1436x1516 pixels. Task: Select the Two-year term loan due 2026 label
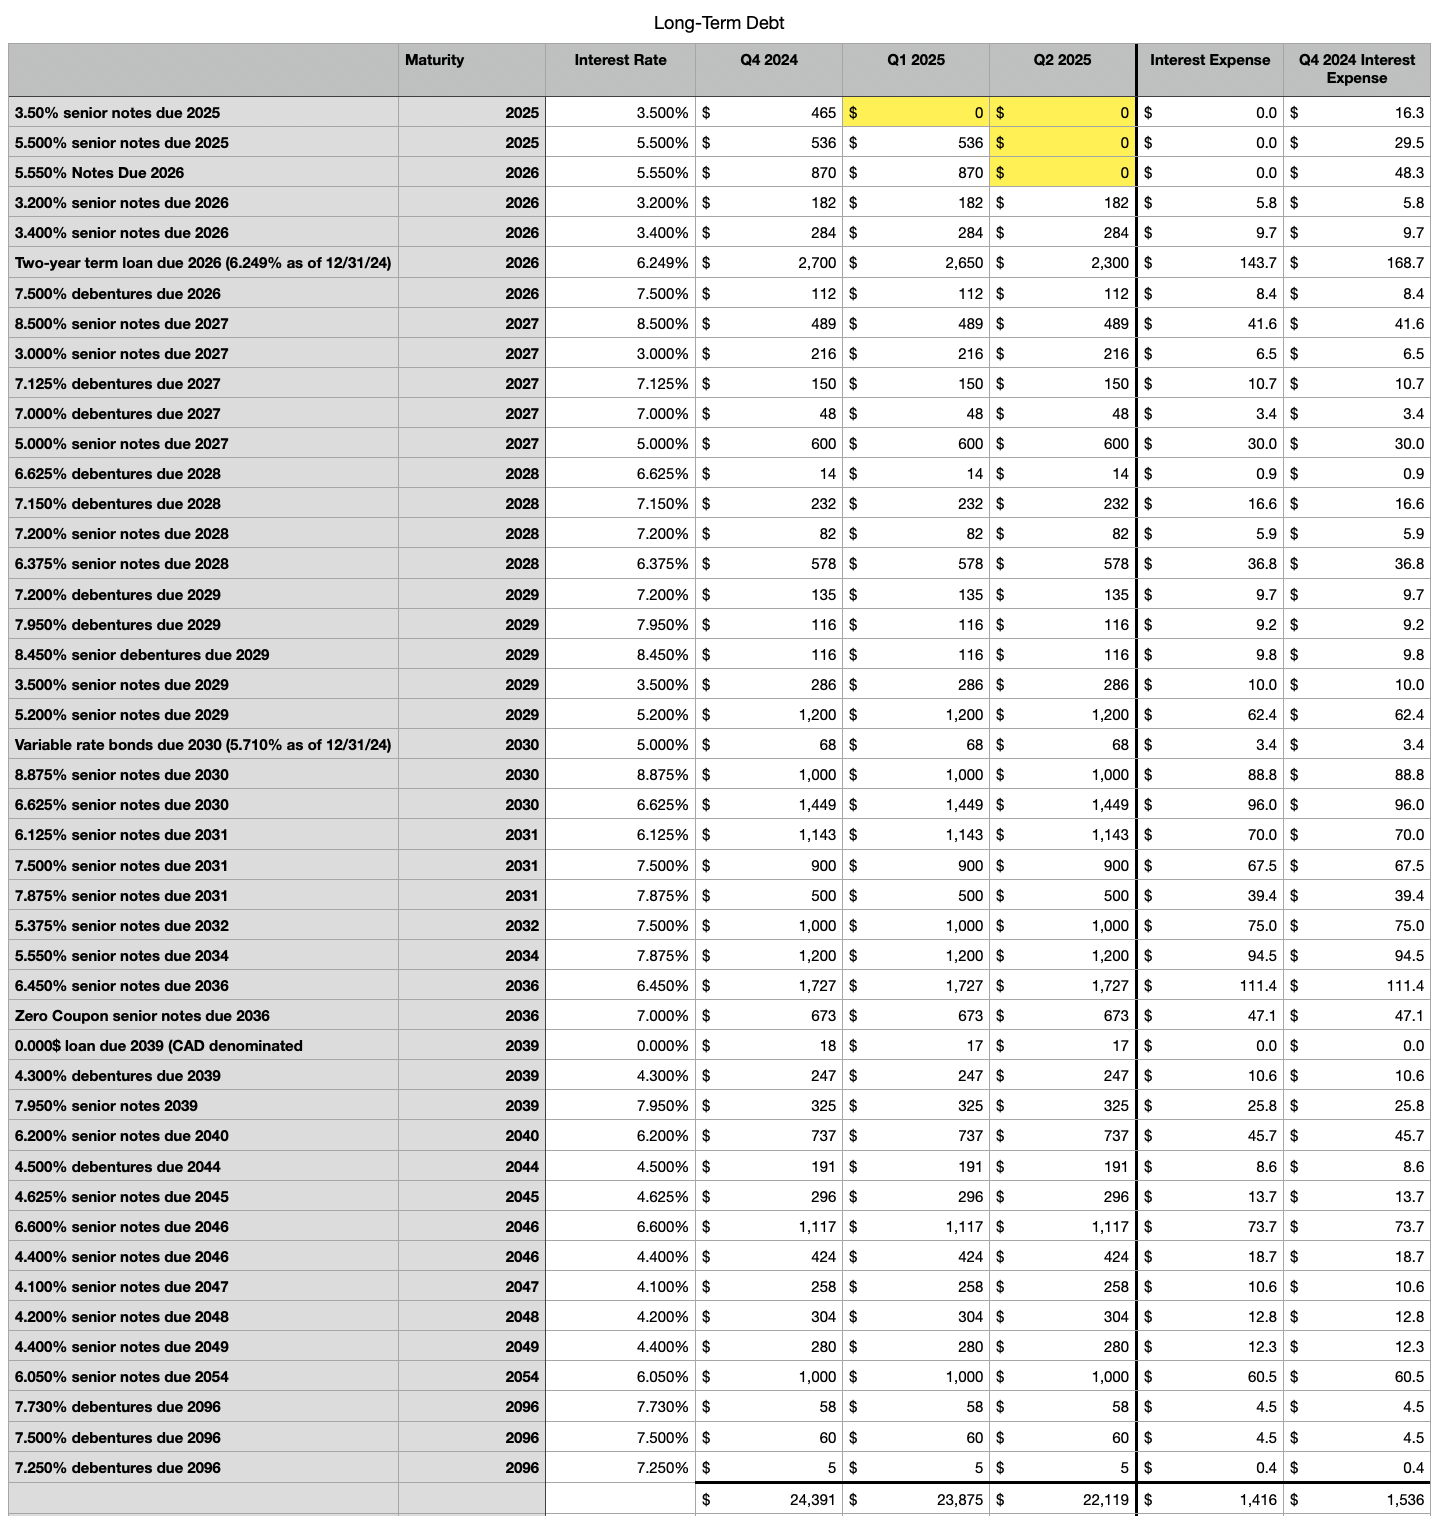(203, 263)
